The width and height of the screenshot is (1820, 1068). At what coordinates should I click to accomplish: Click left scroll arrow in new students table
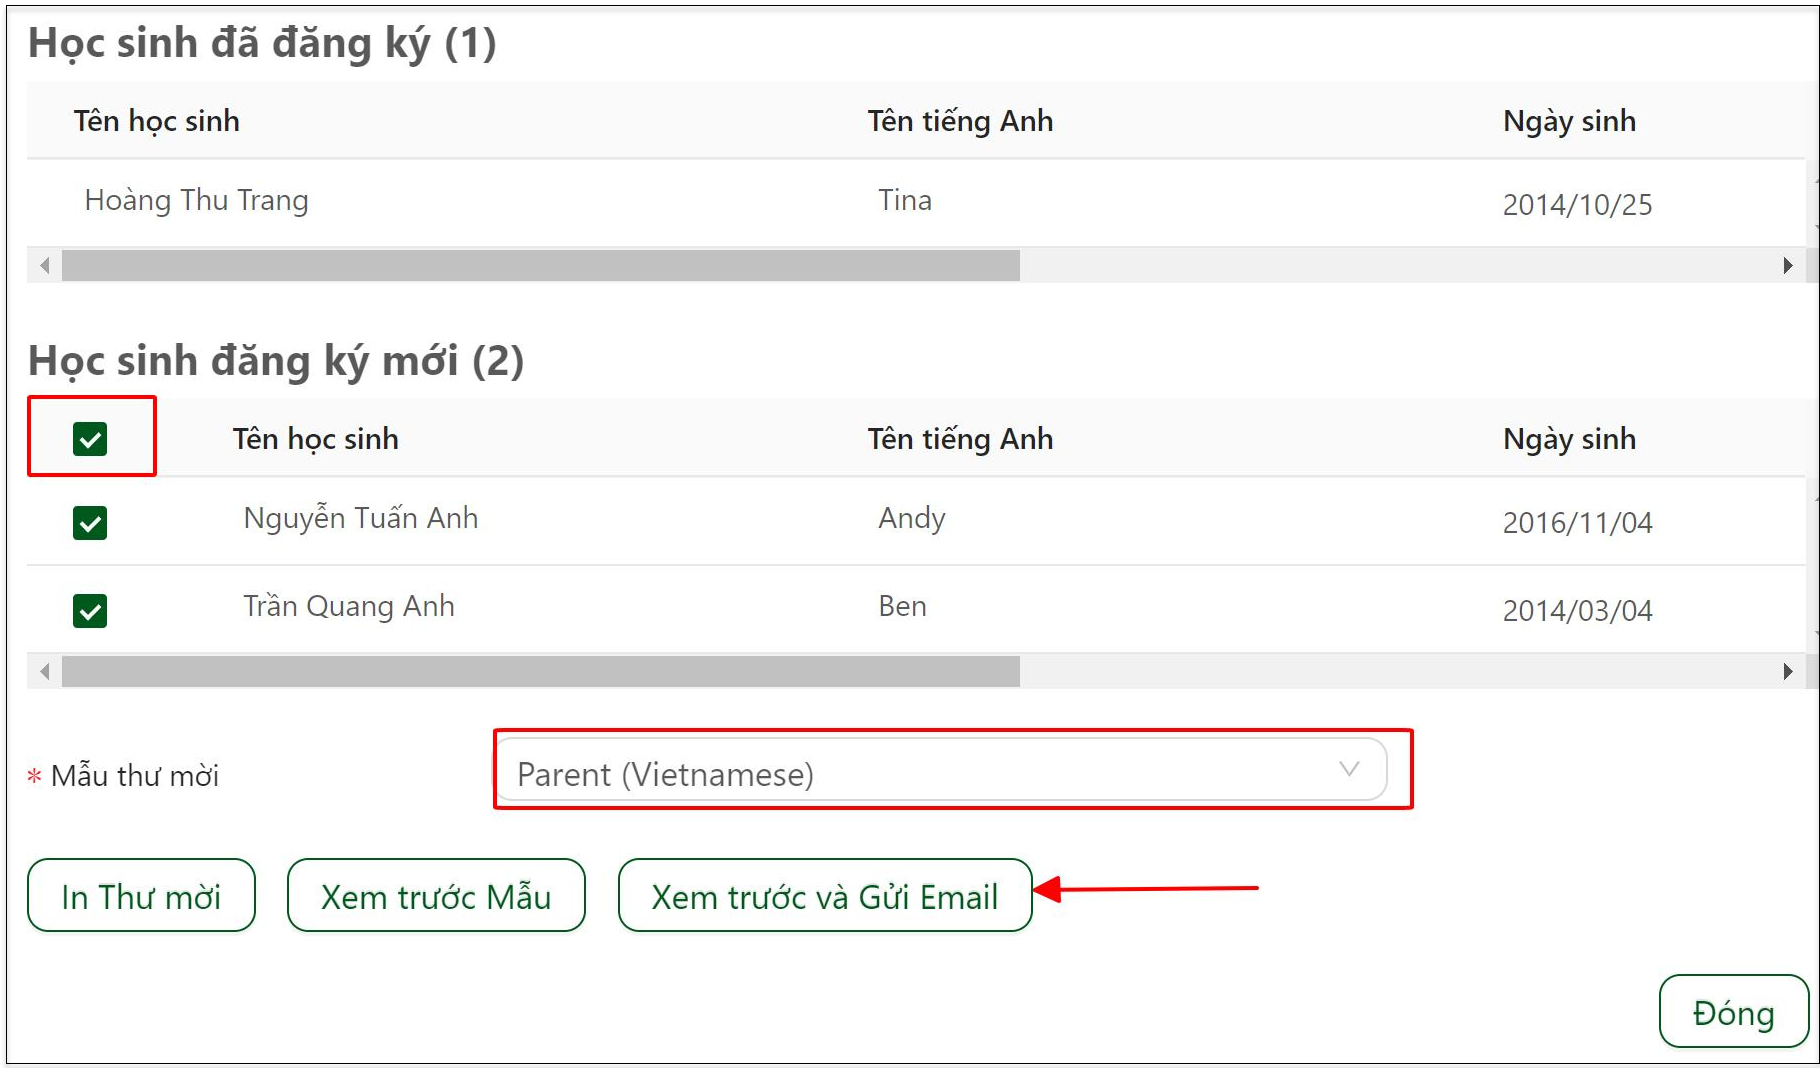click(x=44, y=672)
